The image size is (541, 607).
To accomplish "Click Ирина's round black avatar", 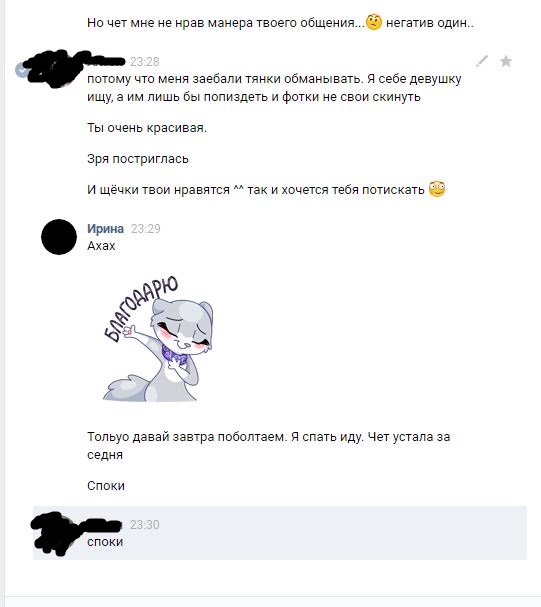I will [x=59, y=237].
